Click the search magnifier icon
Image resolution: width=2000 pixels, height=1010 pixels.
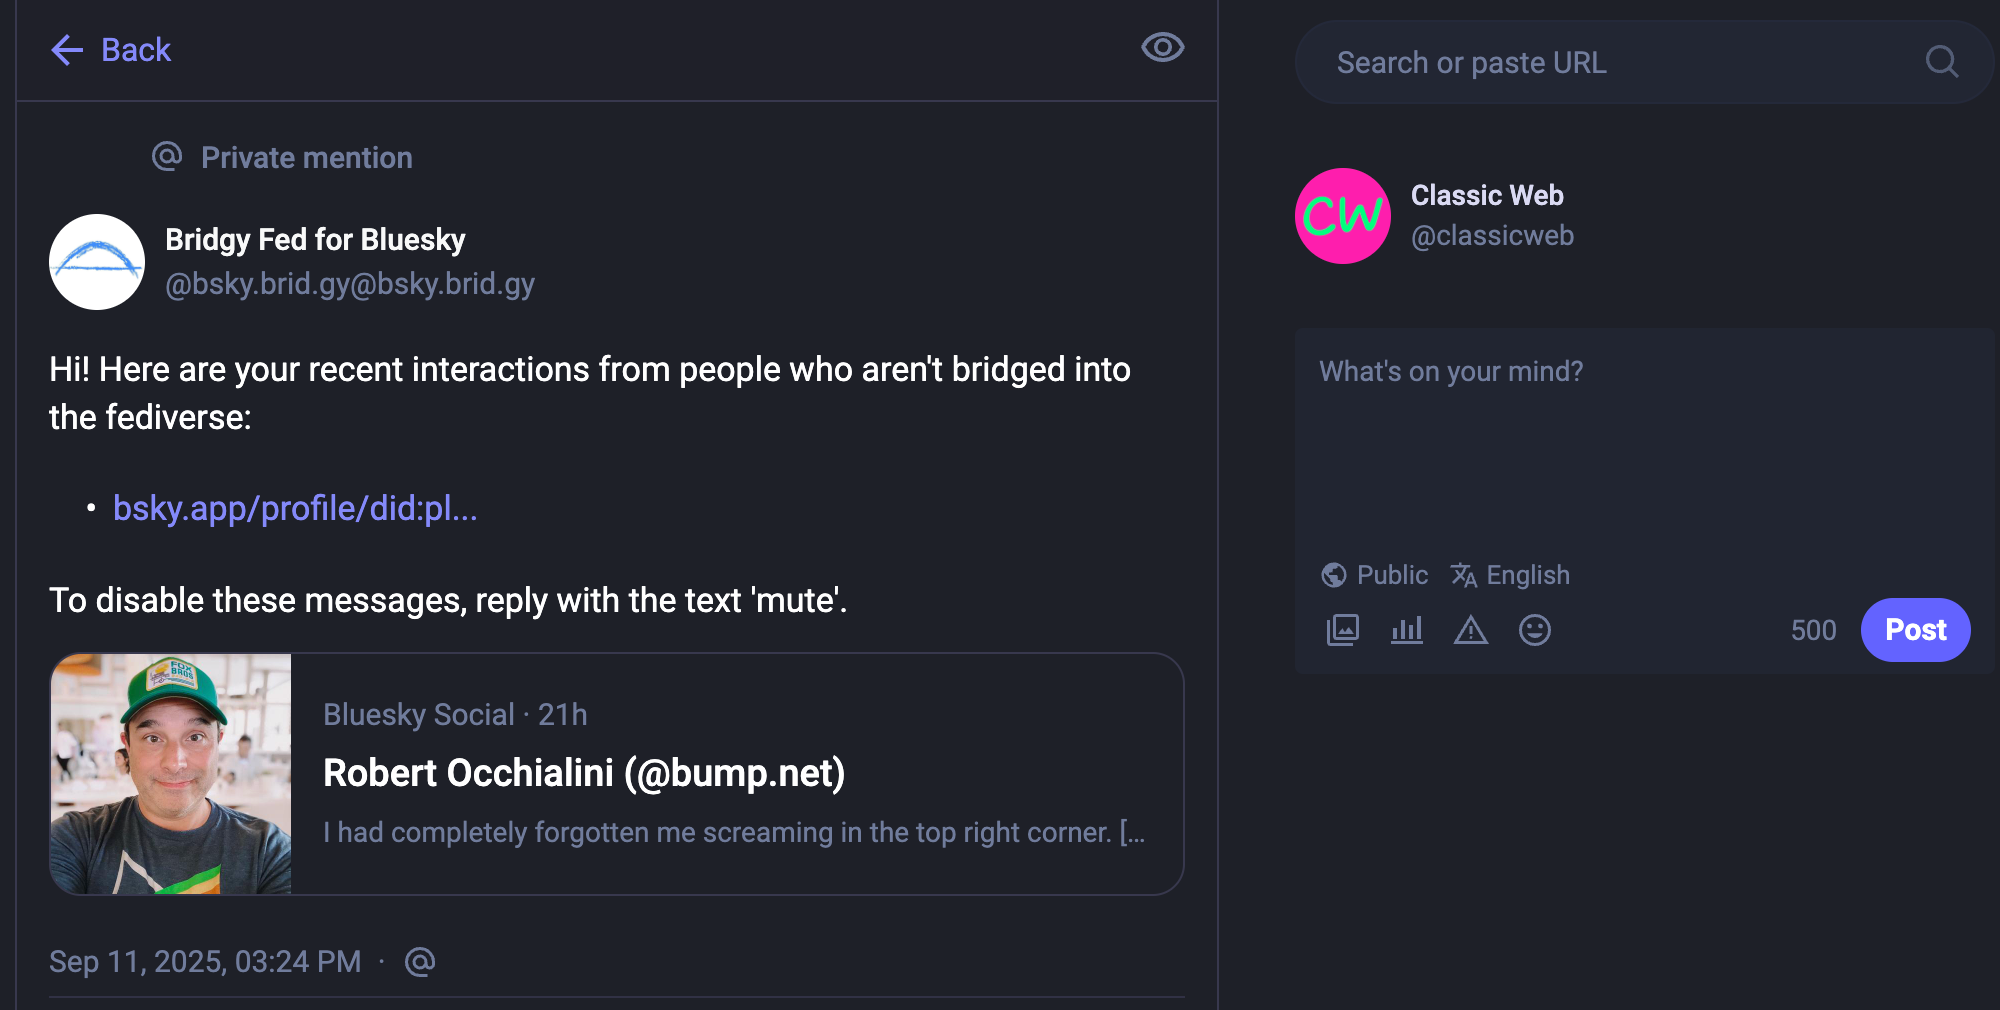pyautogui.click(x=1941, y=62)
